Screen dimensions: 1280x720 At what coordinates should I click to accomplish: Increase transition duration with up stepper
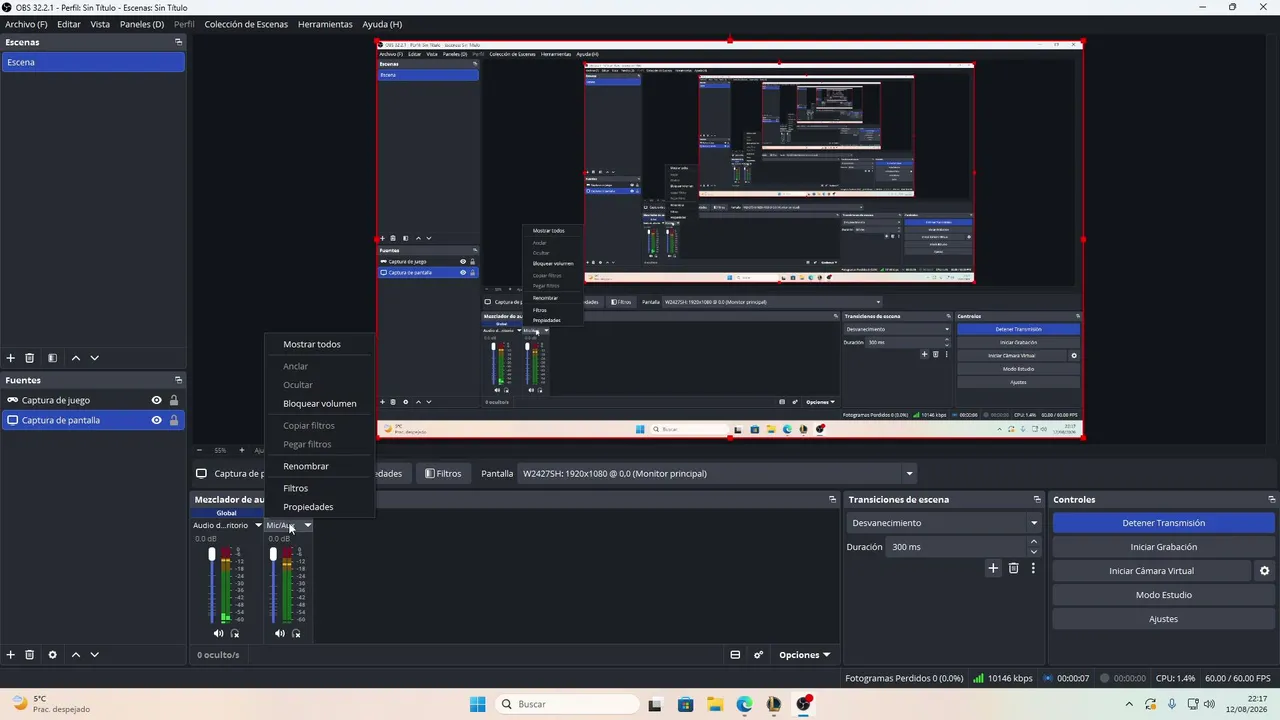pos(1034,542)
